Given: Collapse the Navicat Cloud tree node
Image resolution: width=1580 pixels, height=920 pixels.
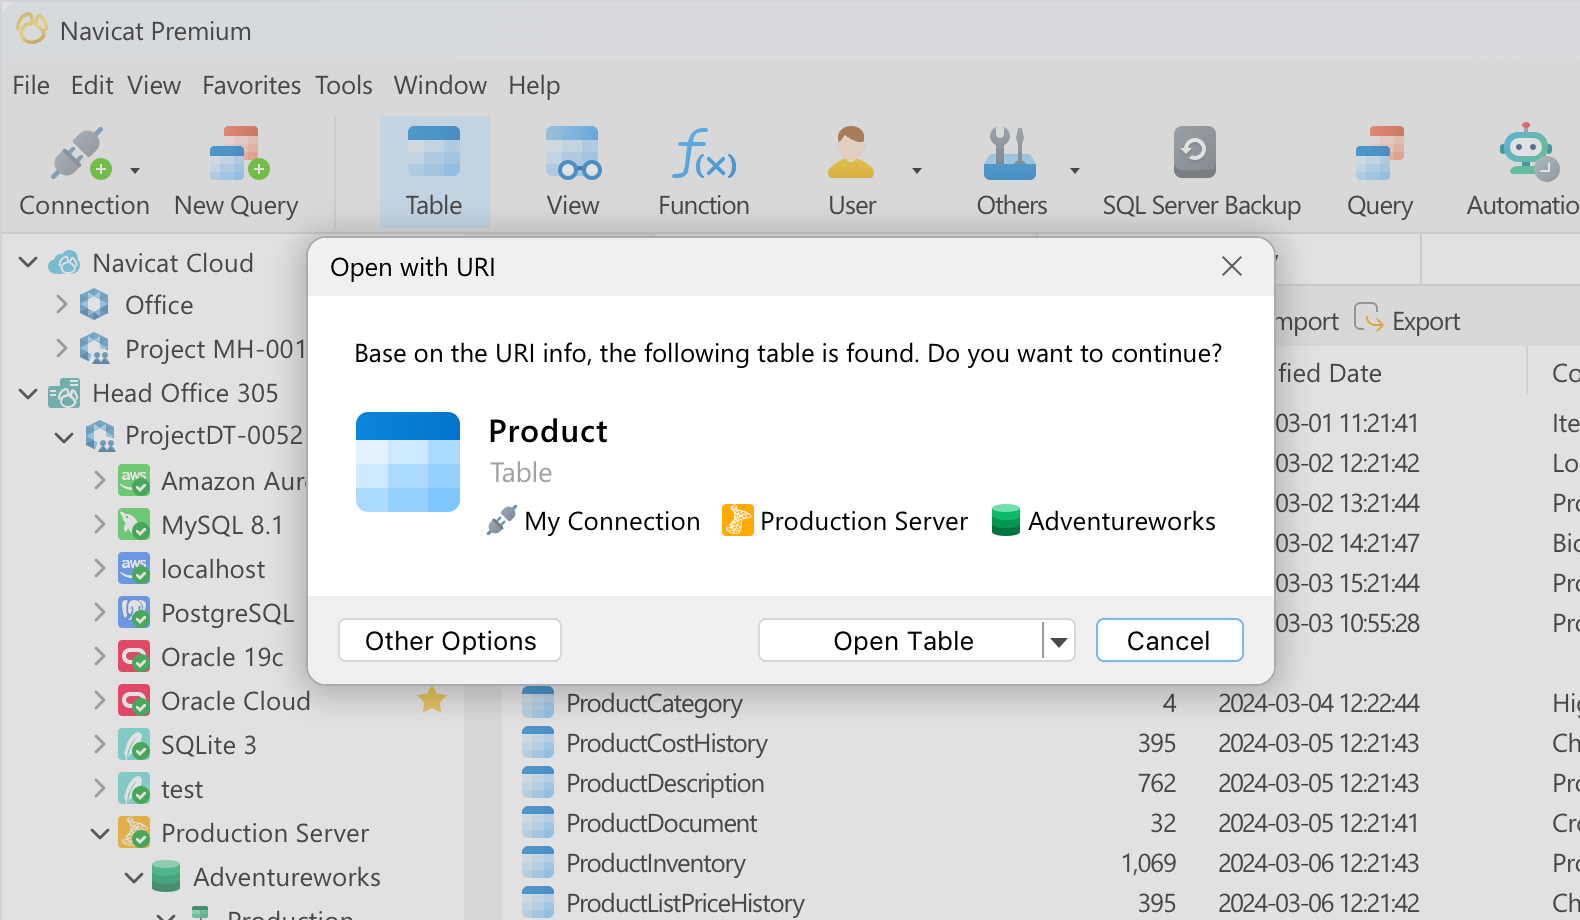Looking at the screenshot, I should (x=29, y=263).
